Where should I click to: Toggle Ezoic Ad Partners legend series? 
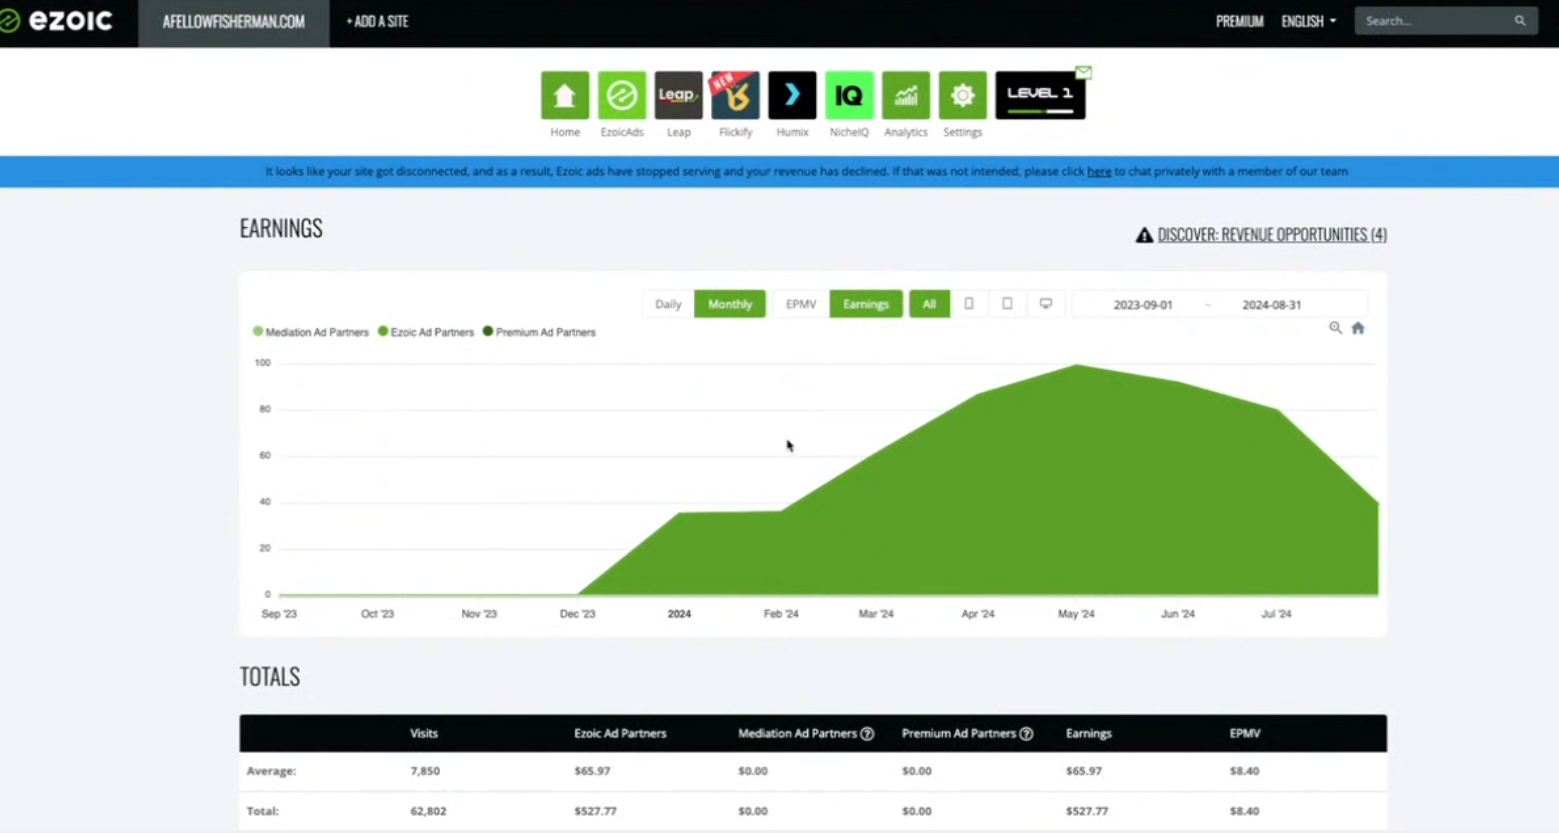(426, 332)
